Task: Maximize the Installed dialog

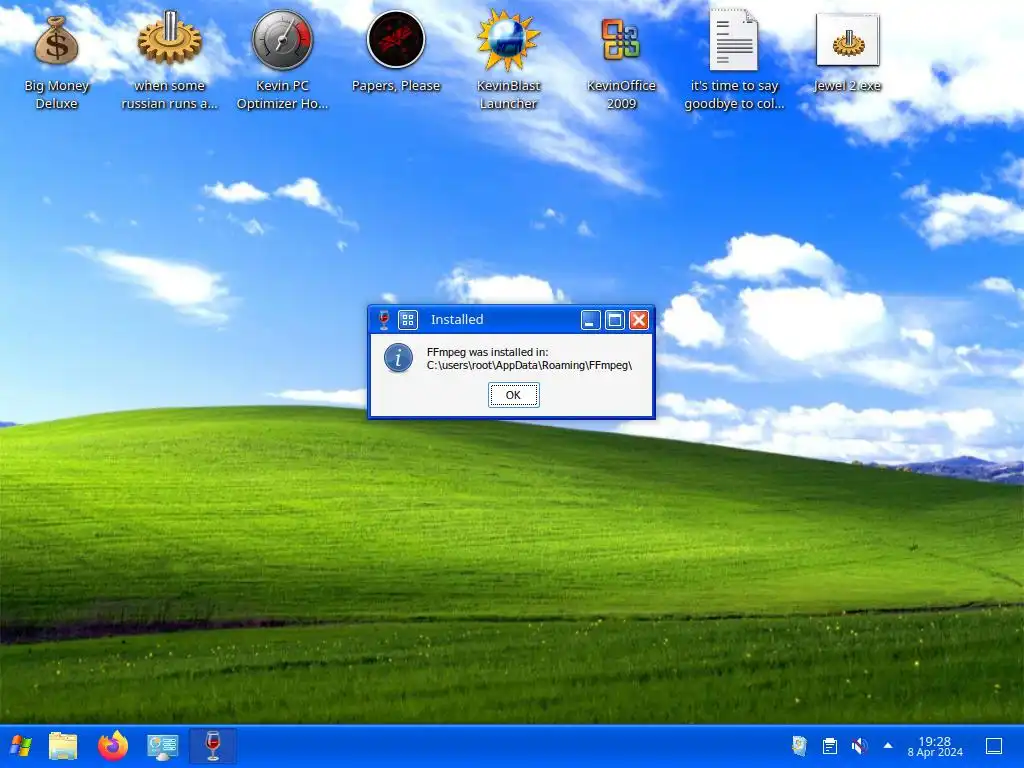Action: tap(615, 320)
